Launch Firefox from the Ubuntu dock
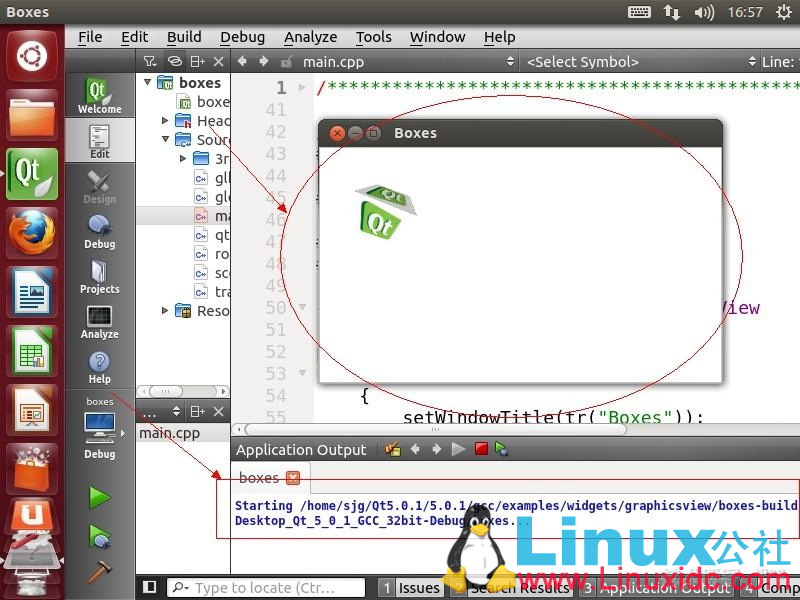 click(x=31, y=235)
